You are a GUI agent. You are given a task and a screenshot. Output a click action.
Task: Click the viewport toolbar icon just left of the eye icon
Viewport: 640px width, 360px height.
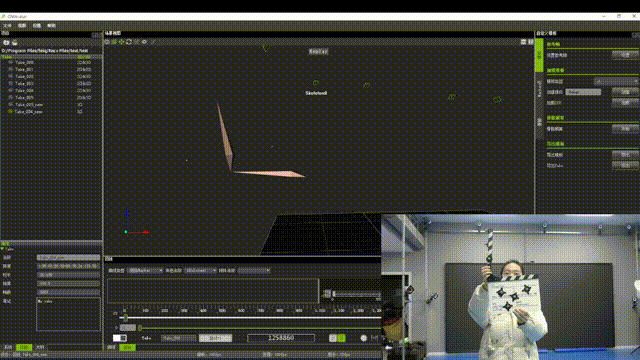(x=137, y=42)
